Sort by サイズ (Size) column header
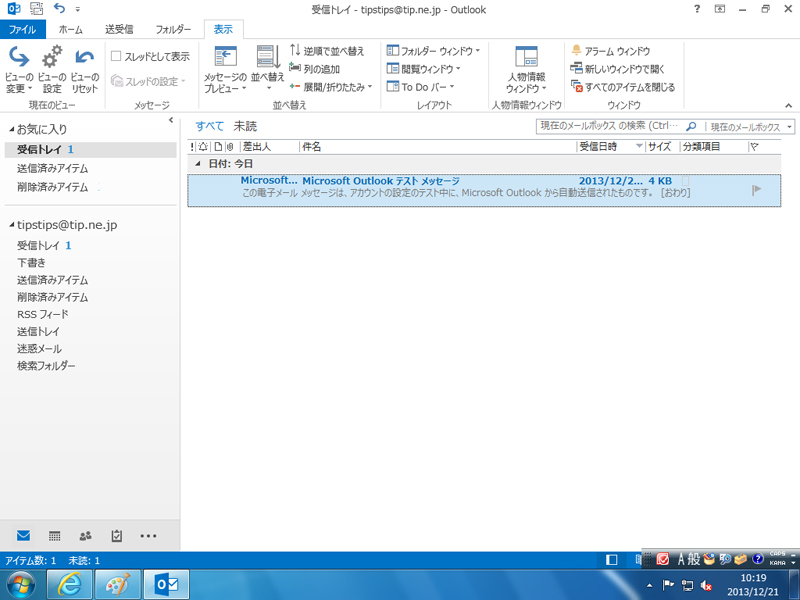The width and height of the screenshot is (800, 600). 662,147
